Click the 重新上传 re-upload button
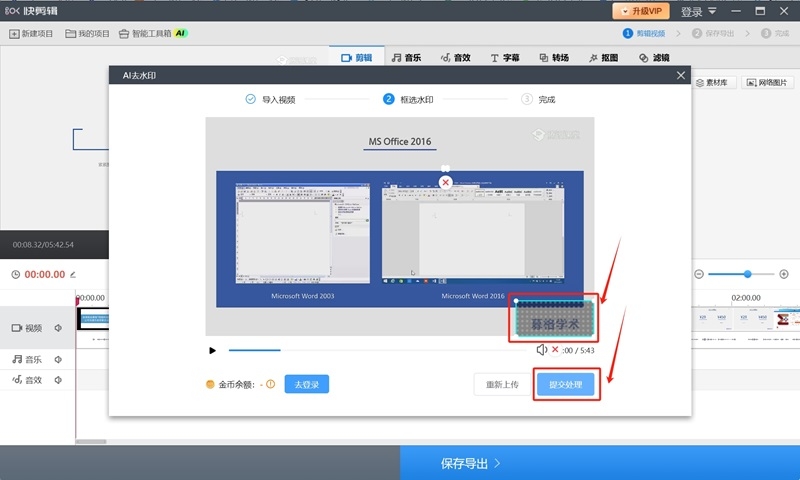 502,384
